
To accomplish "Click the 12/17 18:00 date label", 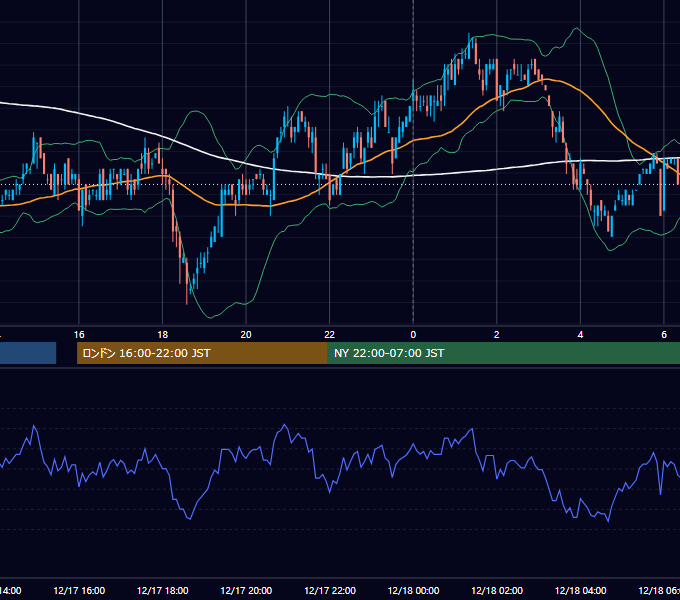I will click(x=163, y=590).
